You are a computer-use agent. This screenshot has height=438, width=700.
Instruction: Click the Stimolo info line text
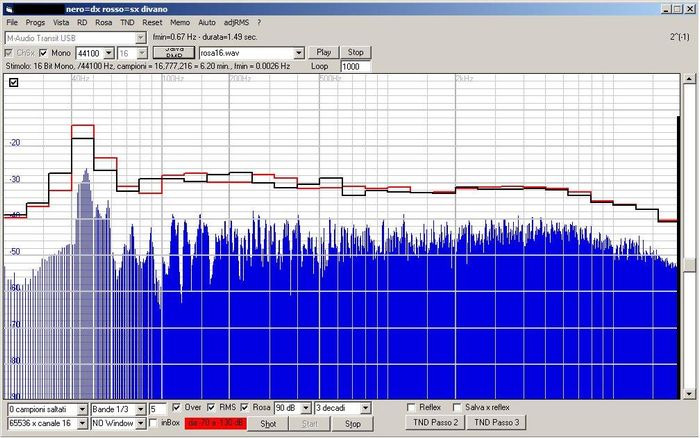click(148, 66)
